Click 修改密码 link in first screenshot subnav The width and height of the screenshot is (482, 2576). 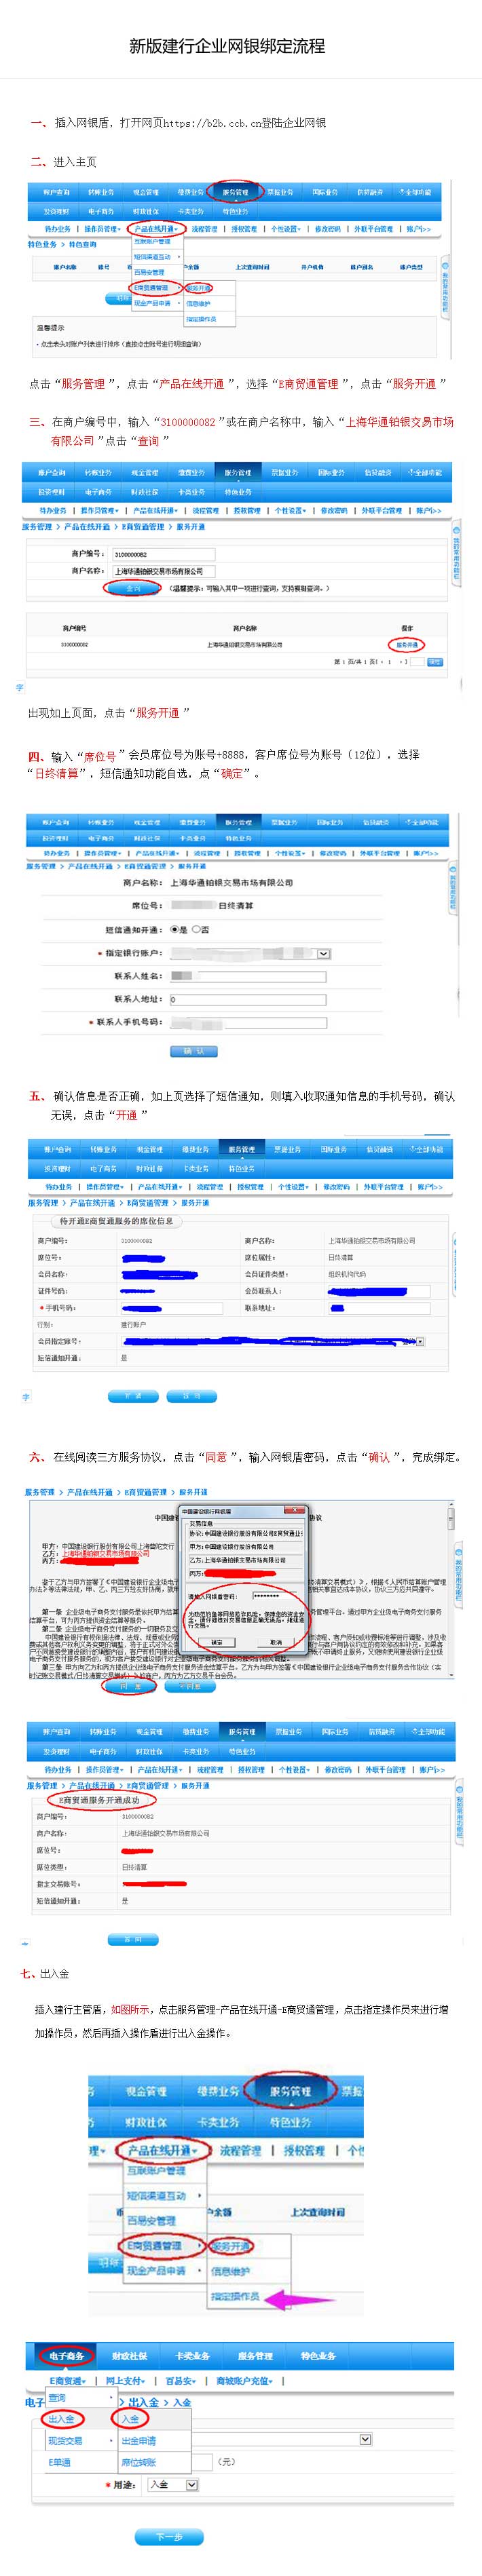pos(328,229)
